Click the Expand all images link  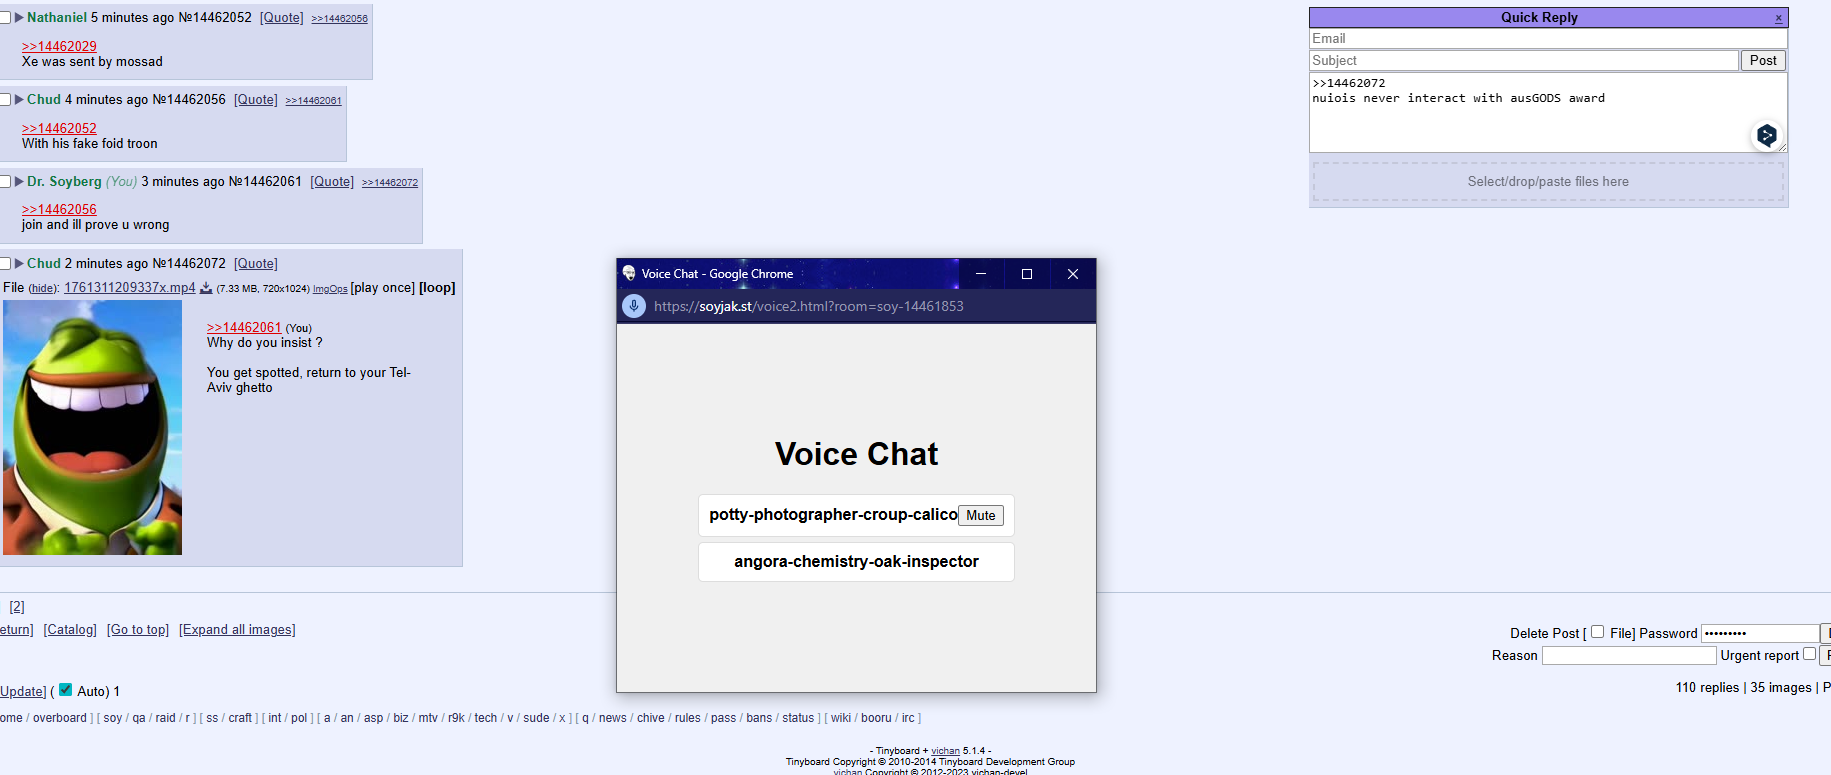237,630
